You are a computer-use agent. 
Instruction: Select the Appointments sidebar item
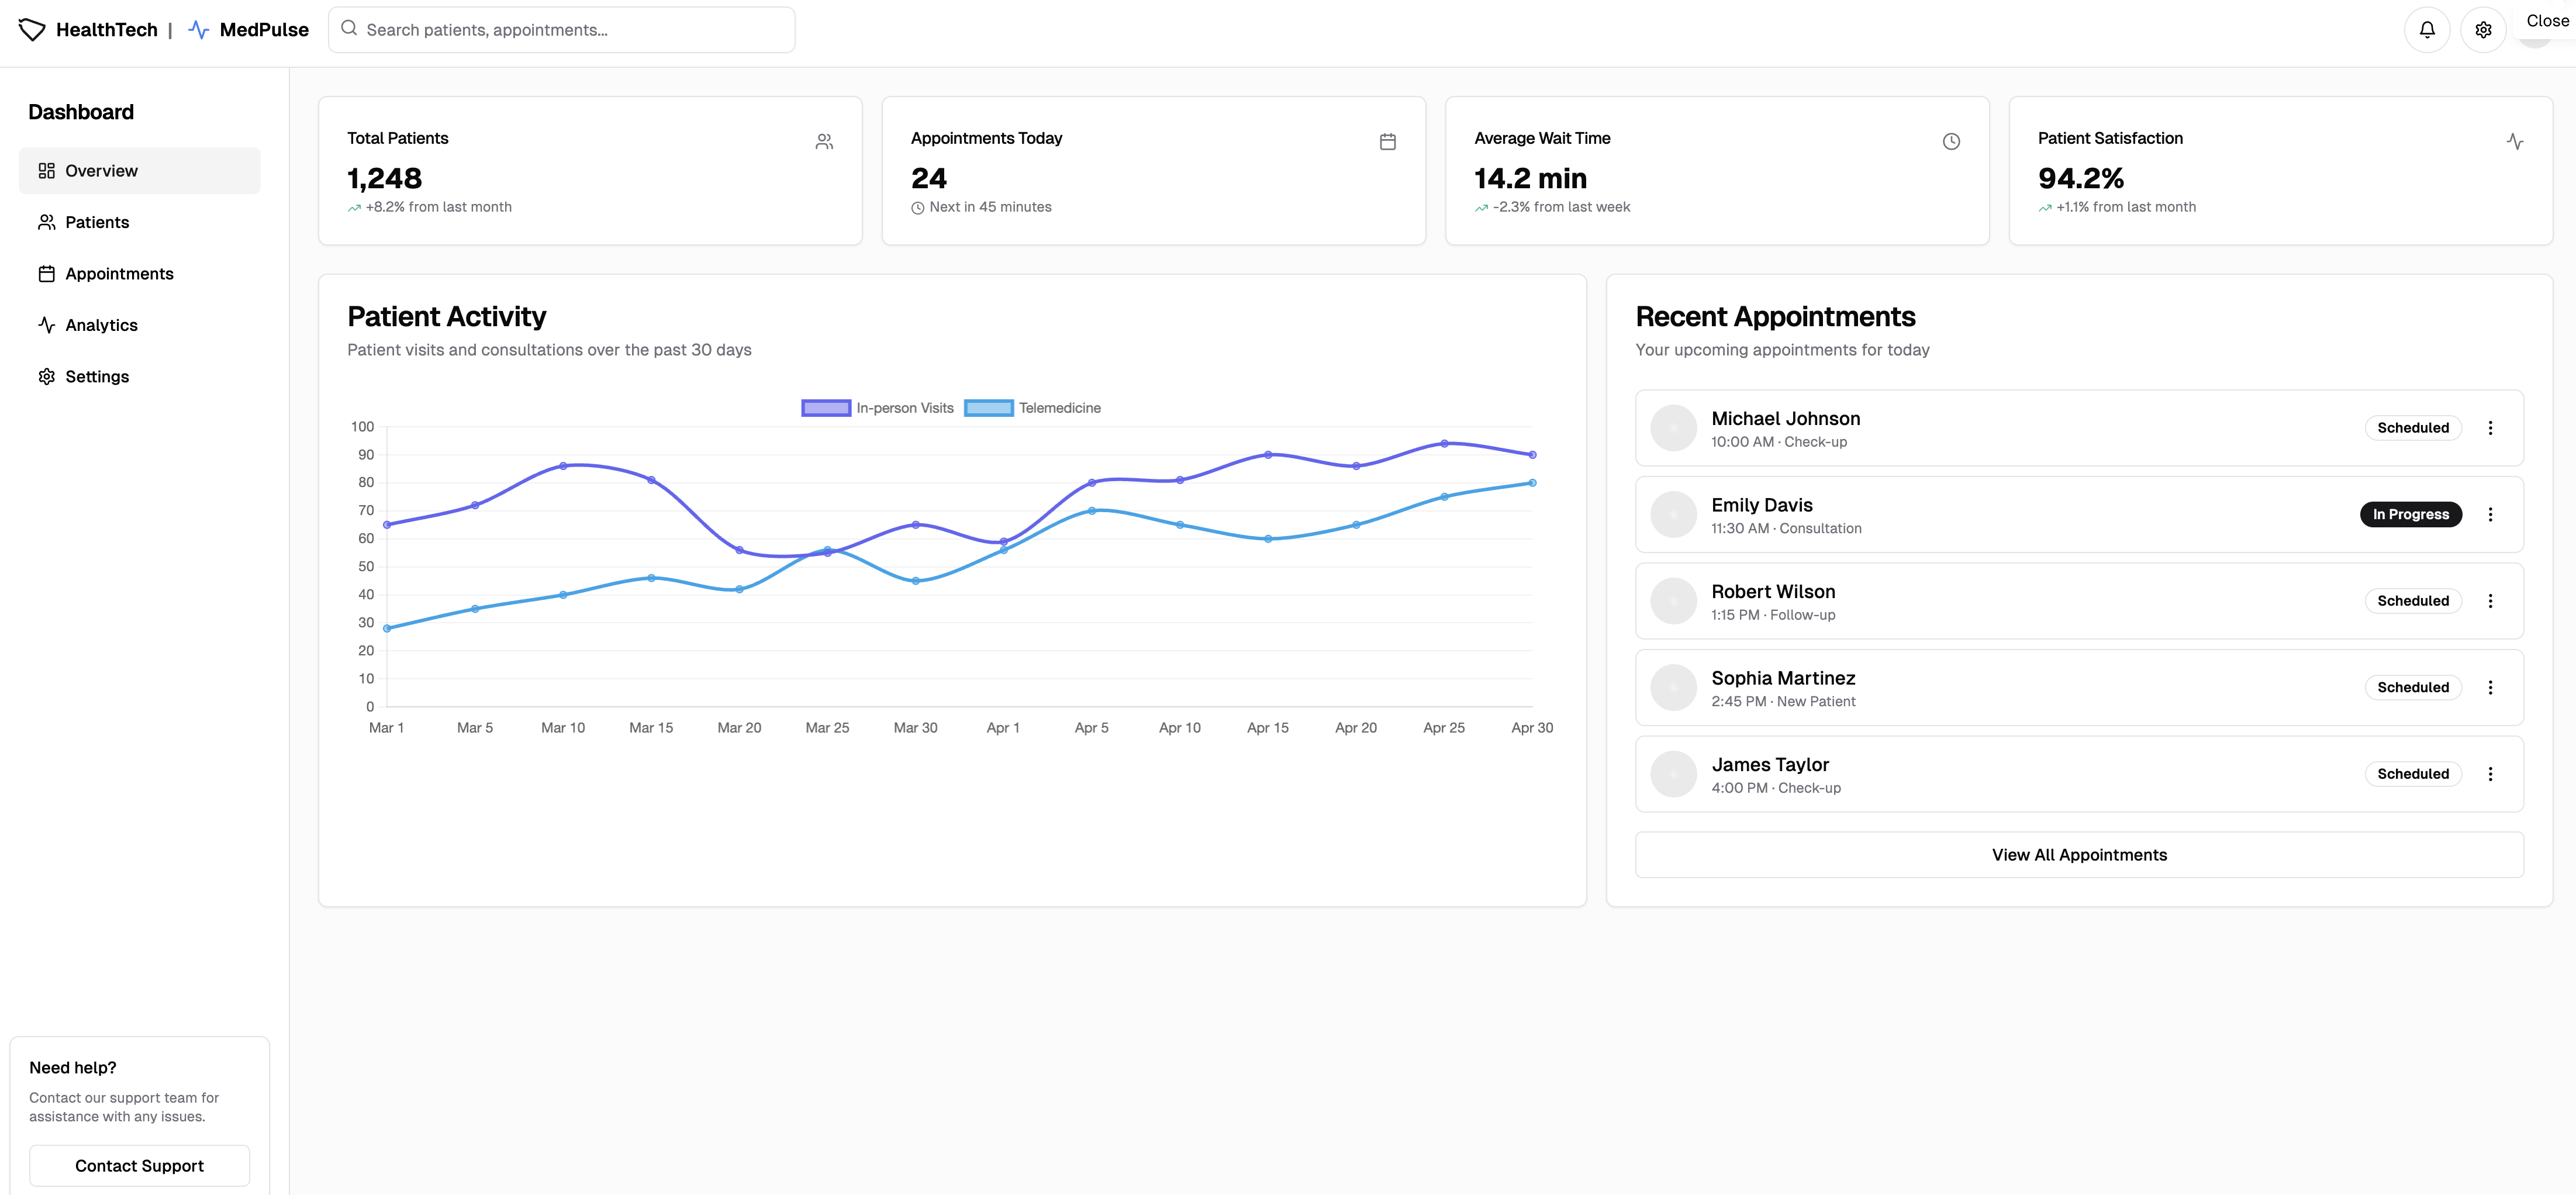click(x=119, y=274)
